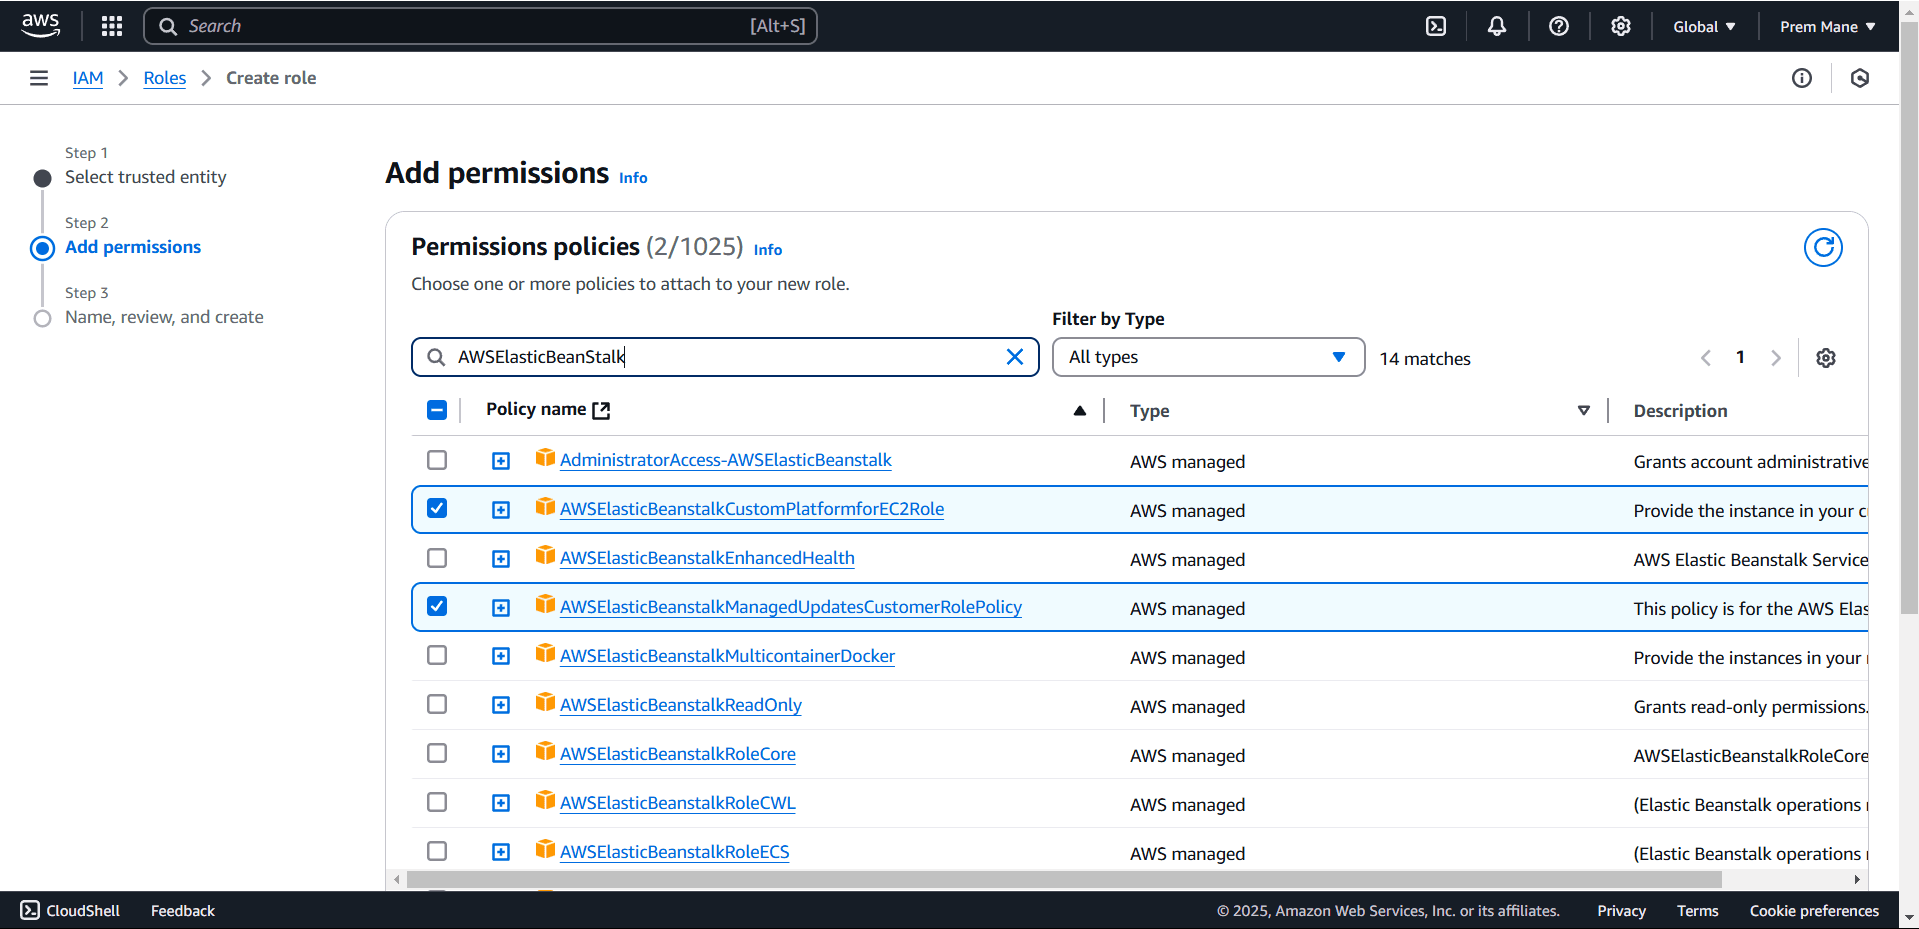
Task: Toggle the select-all policies checkbox
Action: click(x=437, y=410)
